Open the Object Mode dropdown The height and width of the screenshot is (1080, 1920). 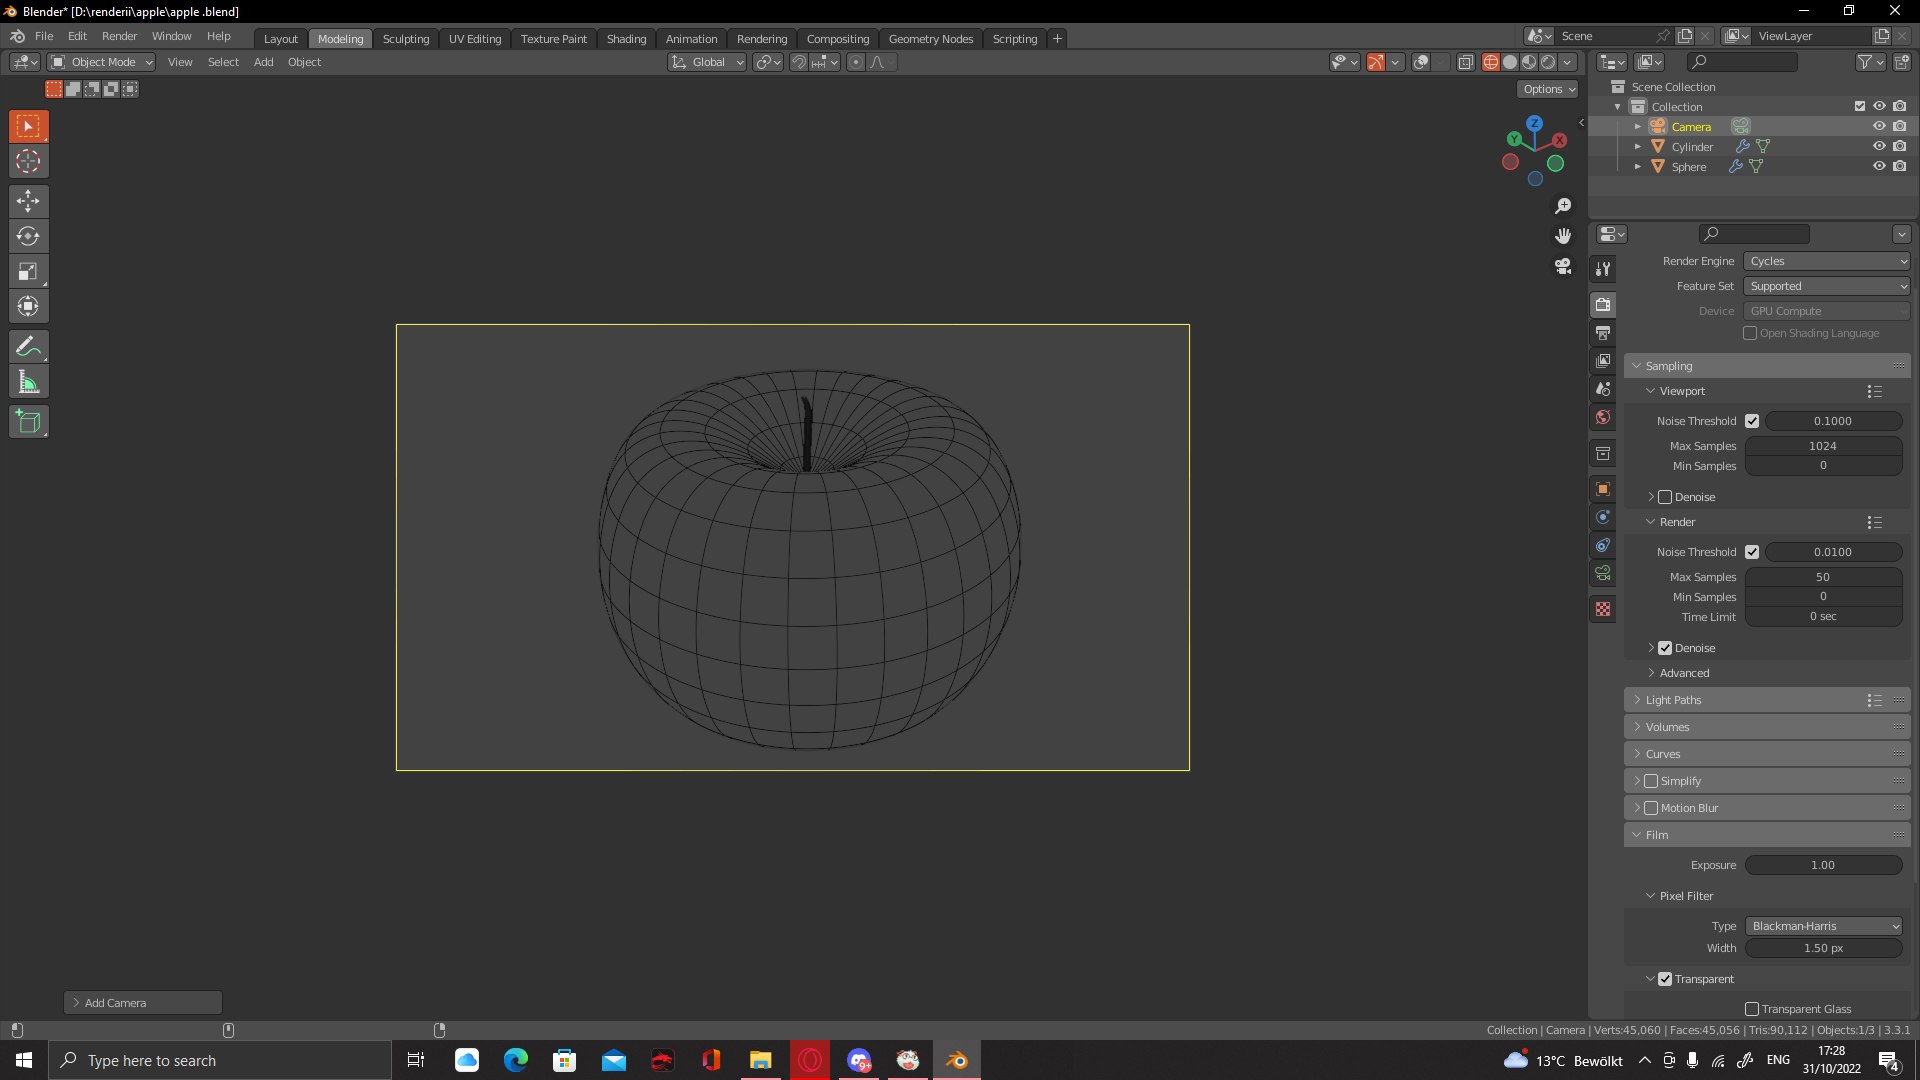[x=102, y=62]
